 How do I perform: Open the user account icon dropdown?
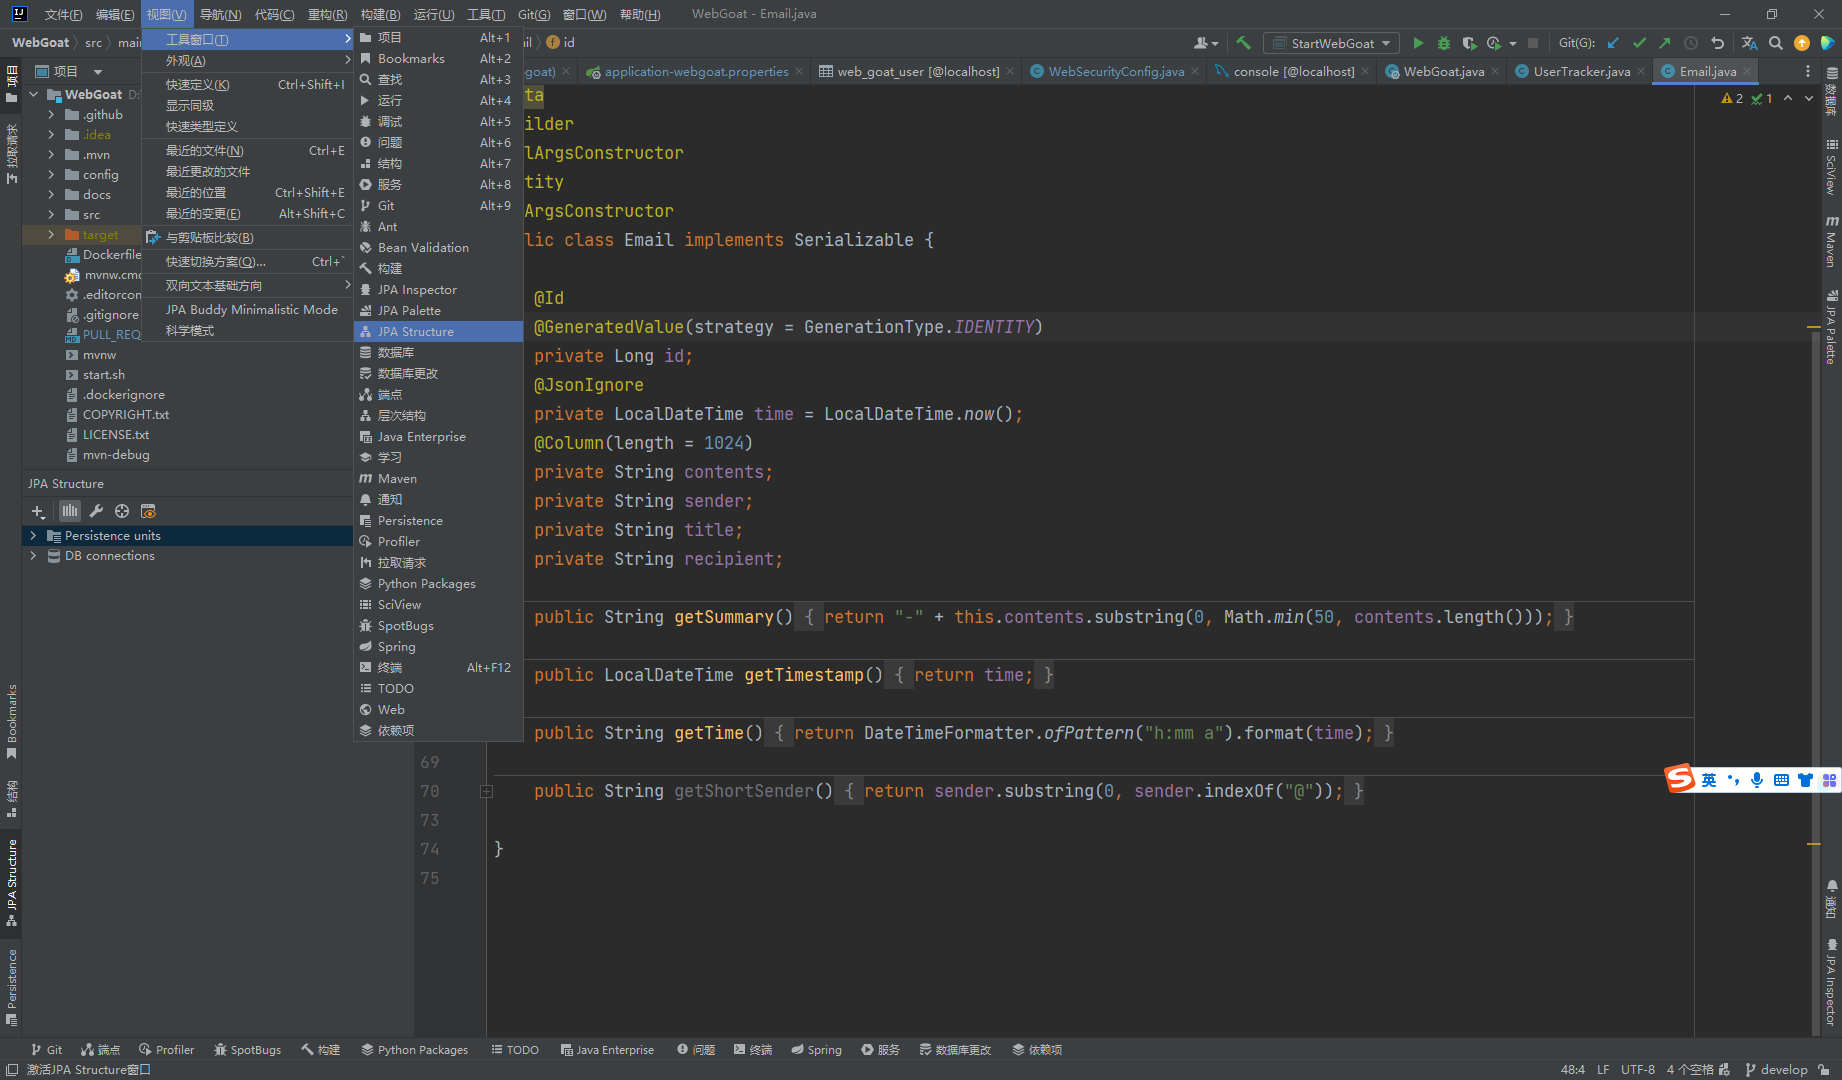click(1206, 43)
